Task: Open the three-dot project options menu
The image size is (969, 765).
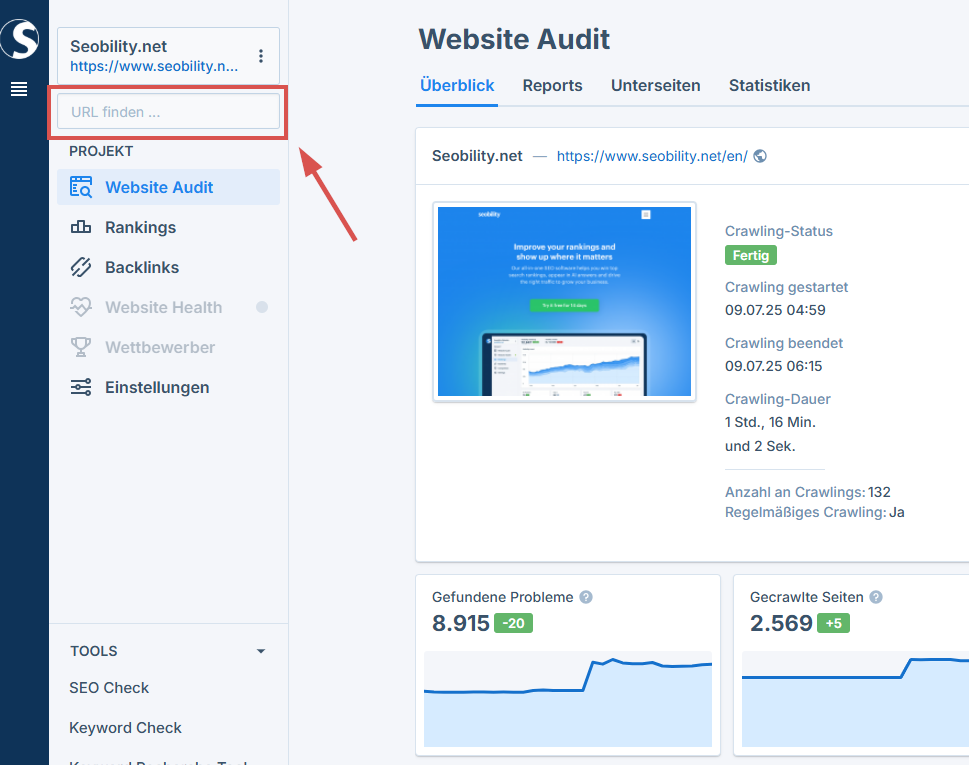Action: [261, 56]
